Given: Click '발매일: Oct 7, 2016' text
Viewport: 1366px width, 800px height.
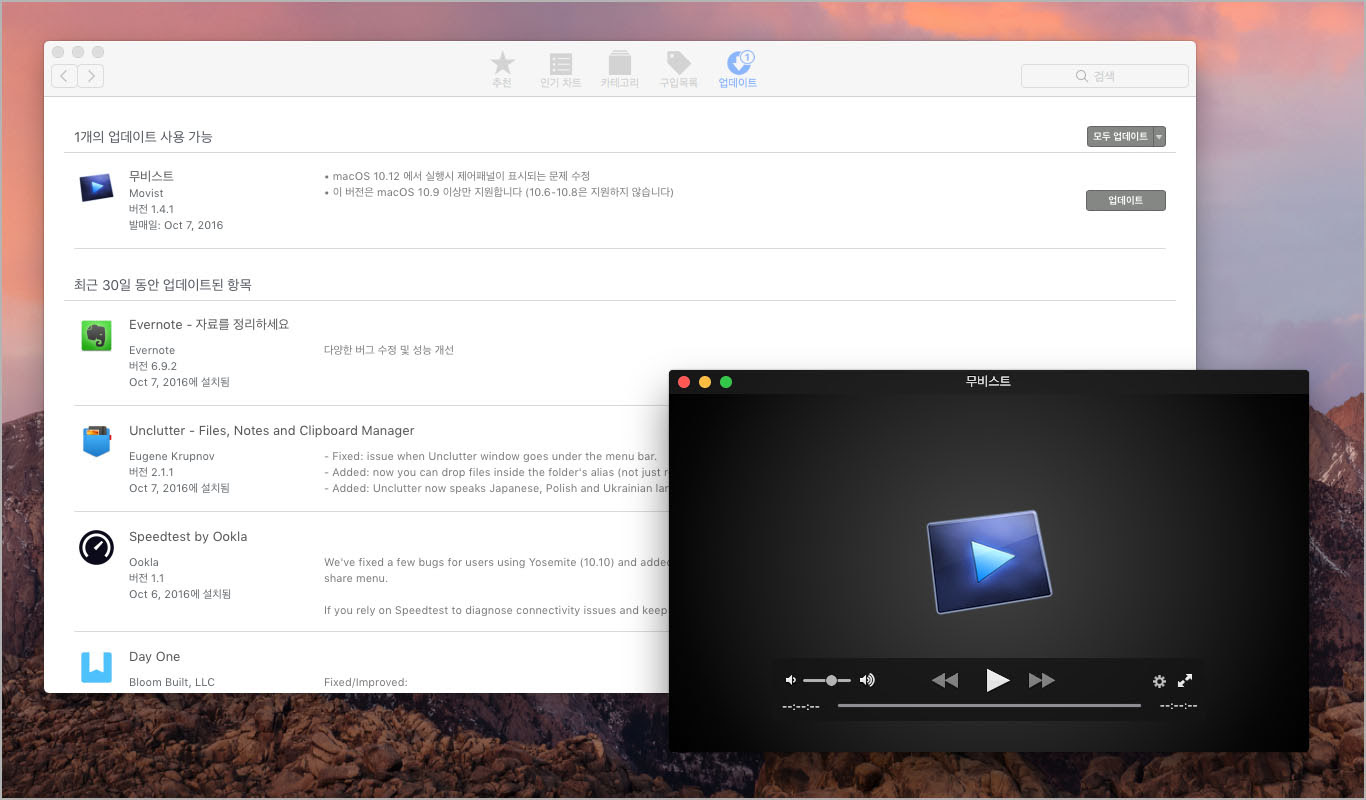Looking at the screenshot, I should pos(176,225).
